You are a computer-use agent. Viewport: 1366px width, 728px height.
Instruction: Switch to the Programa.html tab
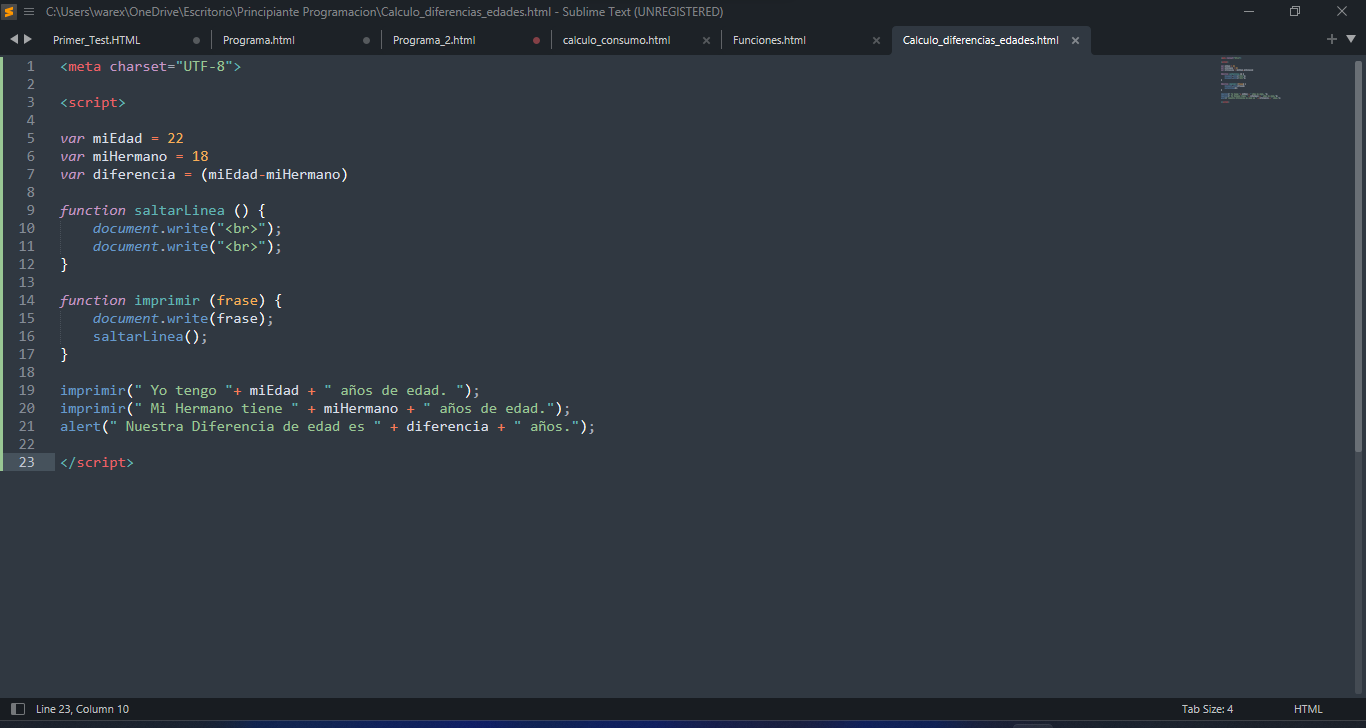click(x=258, y=40)
